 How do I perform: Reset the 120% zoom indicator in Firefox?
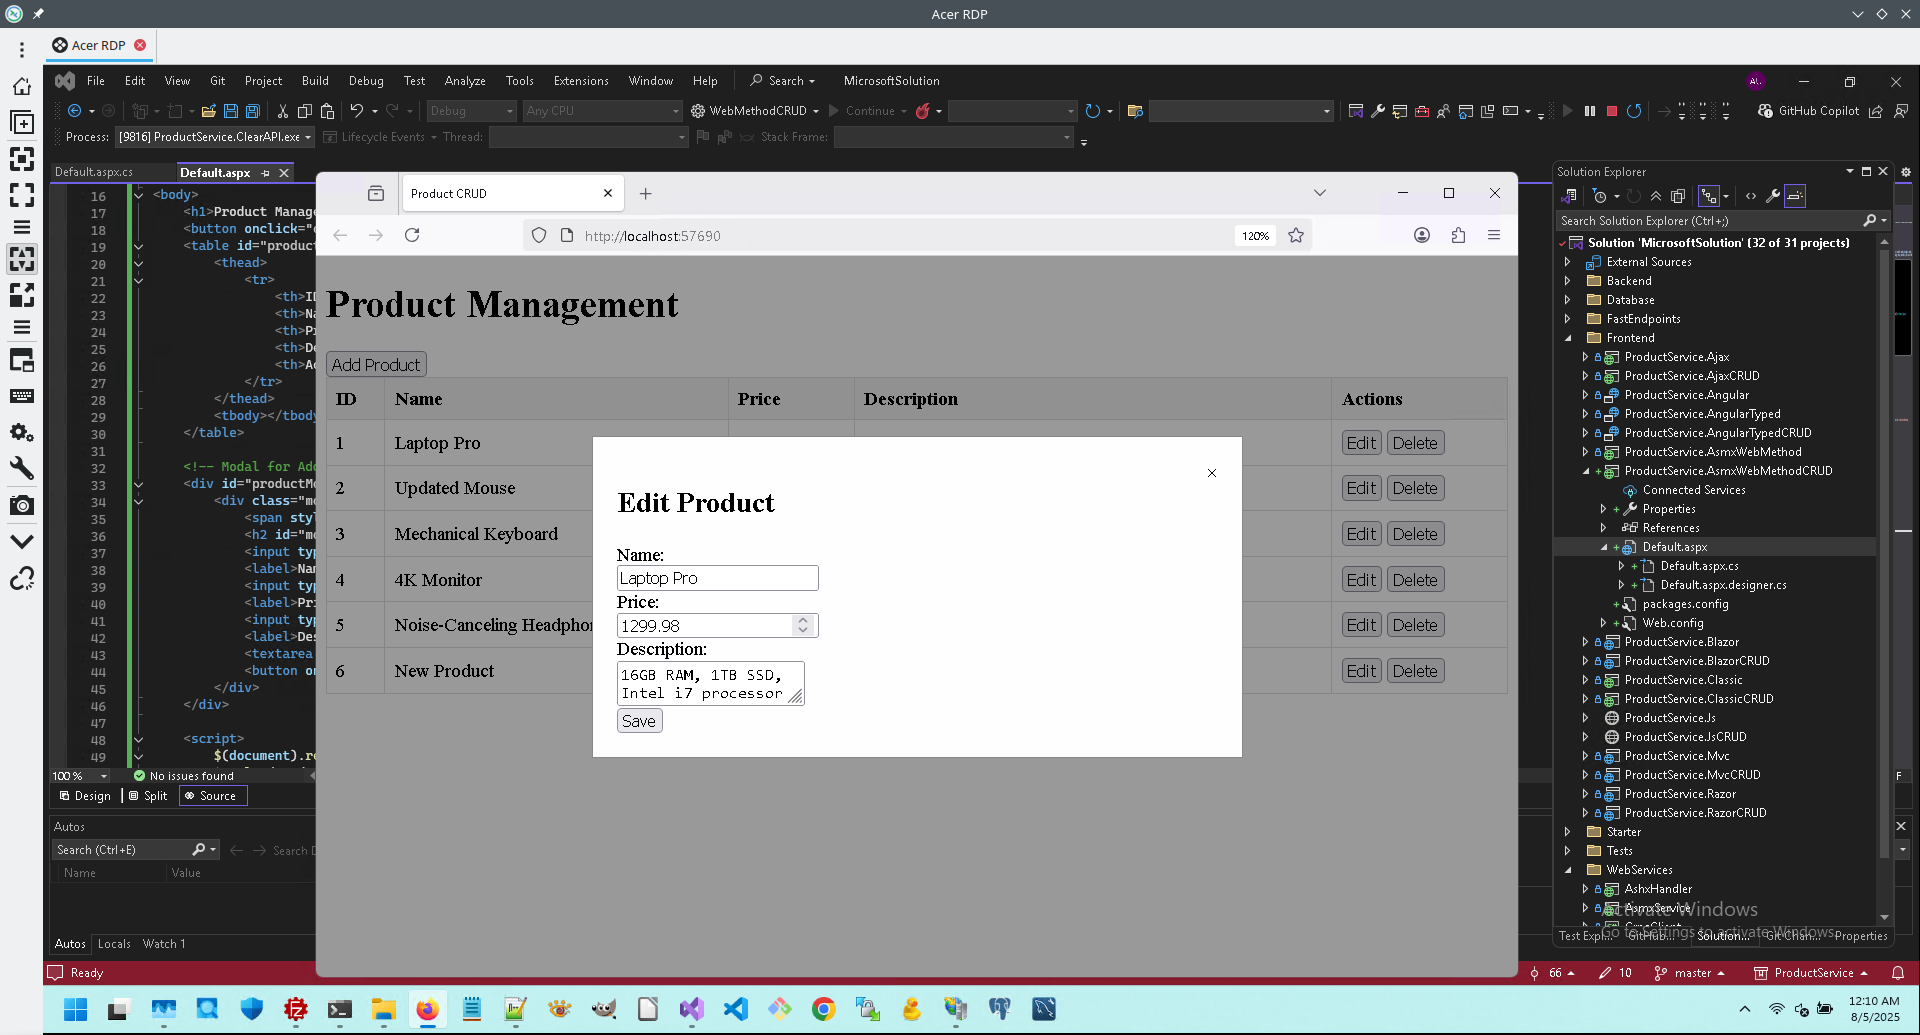[x=1255, y=236]
